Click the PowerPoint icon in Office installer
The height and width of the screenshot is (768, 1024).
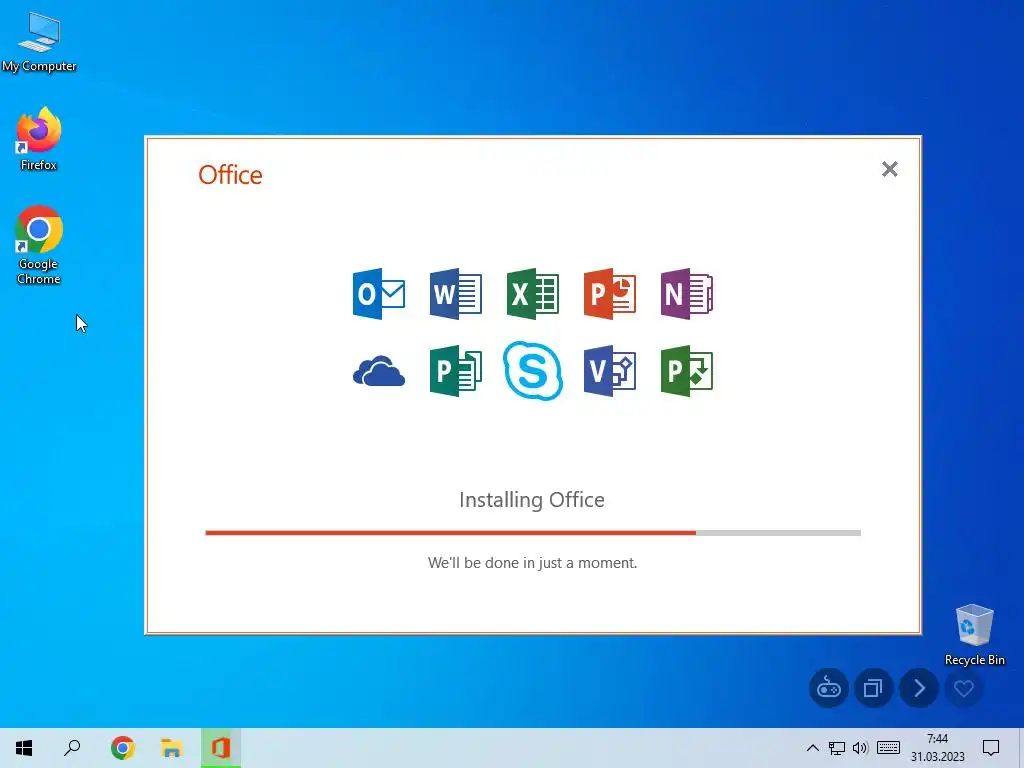(x=610, y=294)
